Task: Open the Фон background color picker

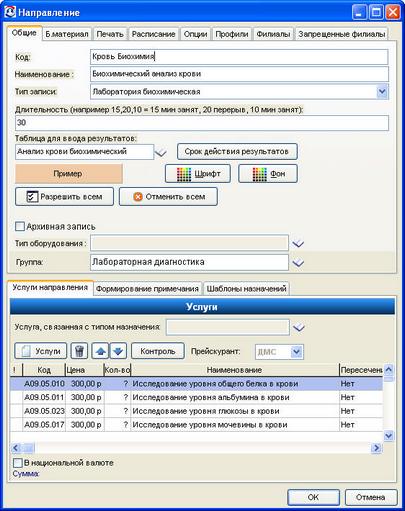Action: (268, 174)
